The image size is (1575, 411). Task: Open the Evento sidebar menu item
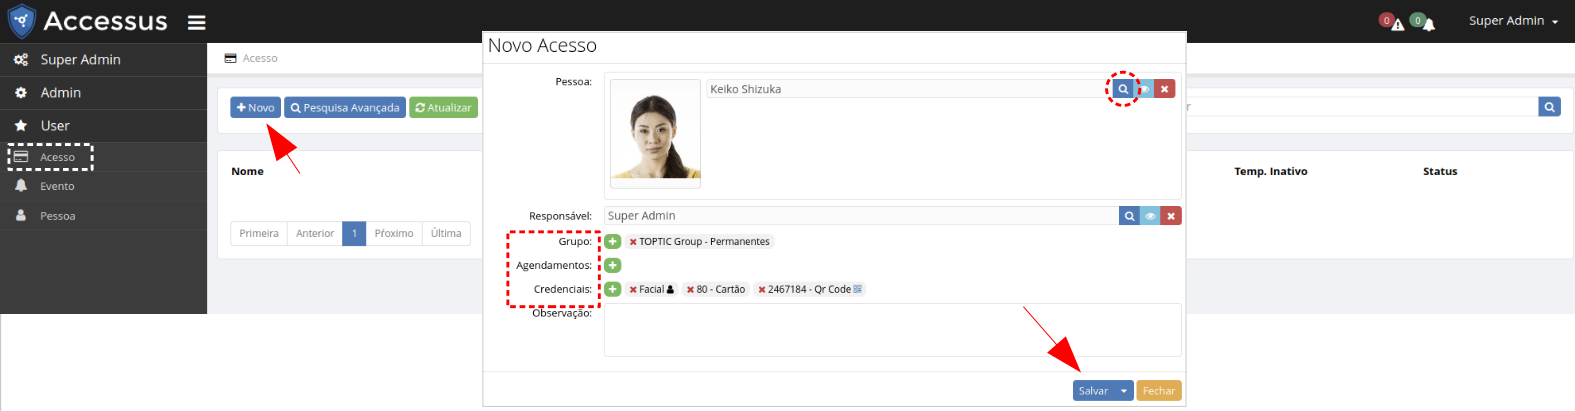pyautogui.click(x=57, y=187)
